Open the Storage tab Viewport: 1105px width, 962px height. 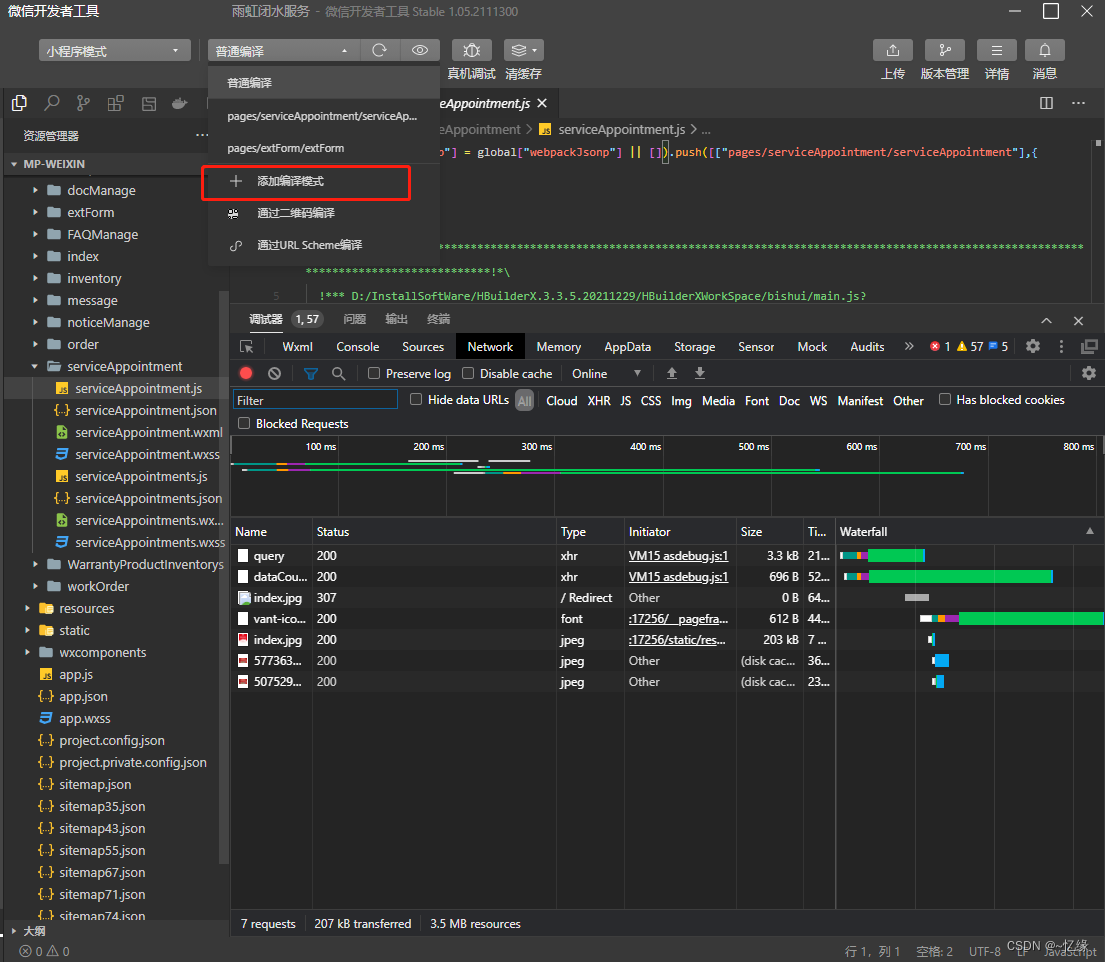tap(694, 347)
